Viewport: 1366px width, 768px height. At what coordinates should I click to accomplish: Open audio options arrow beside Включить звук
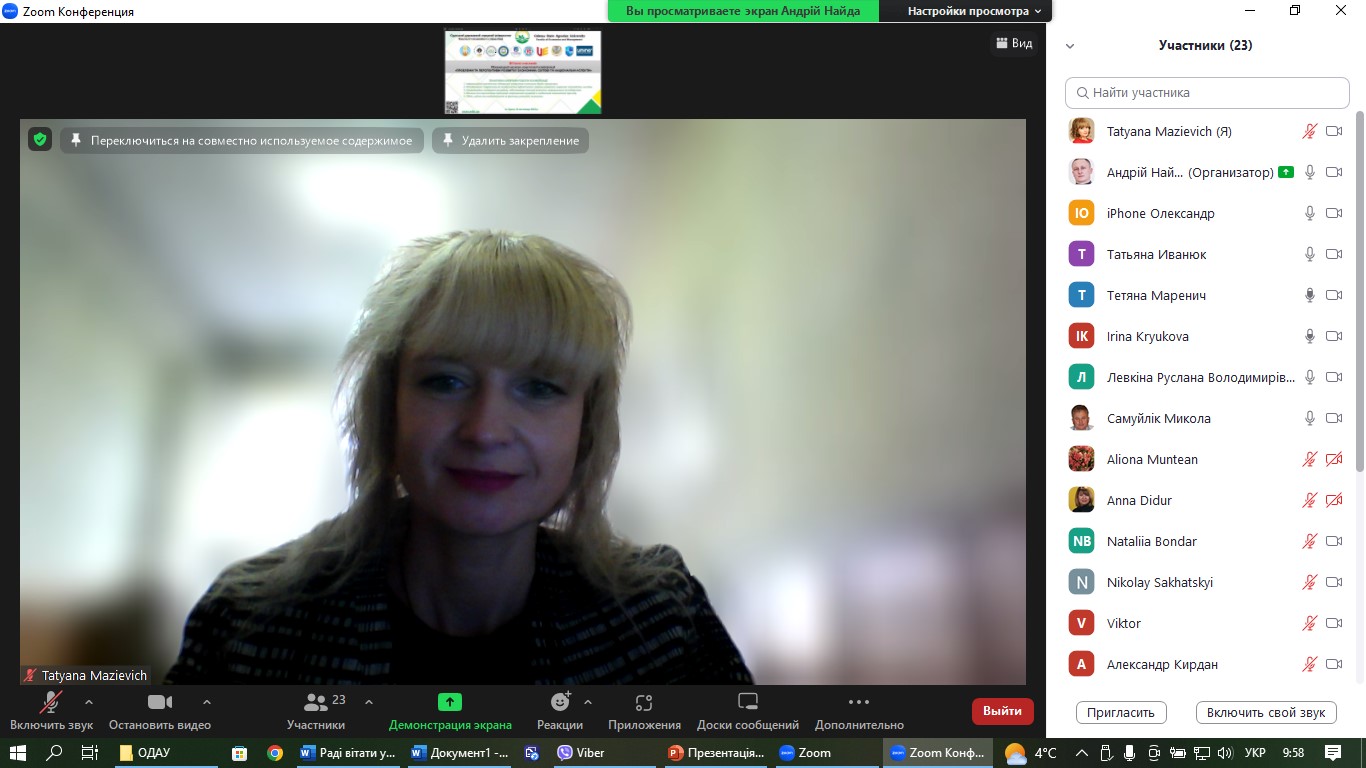click(x=89, y=702)
